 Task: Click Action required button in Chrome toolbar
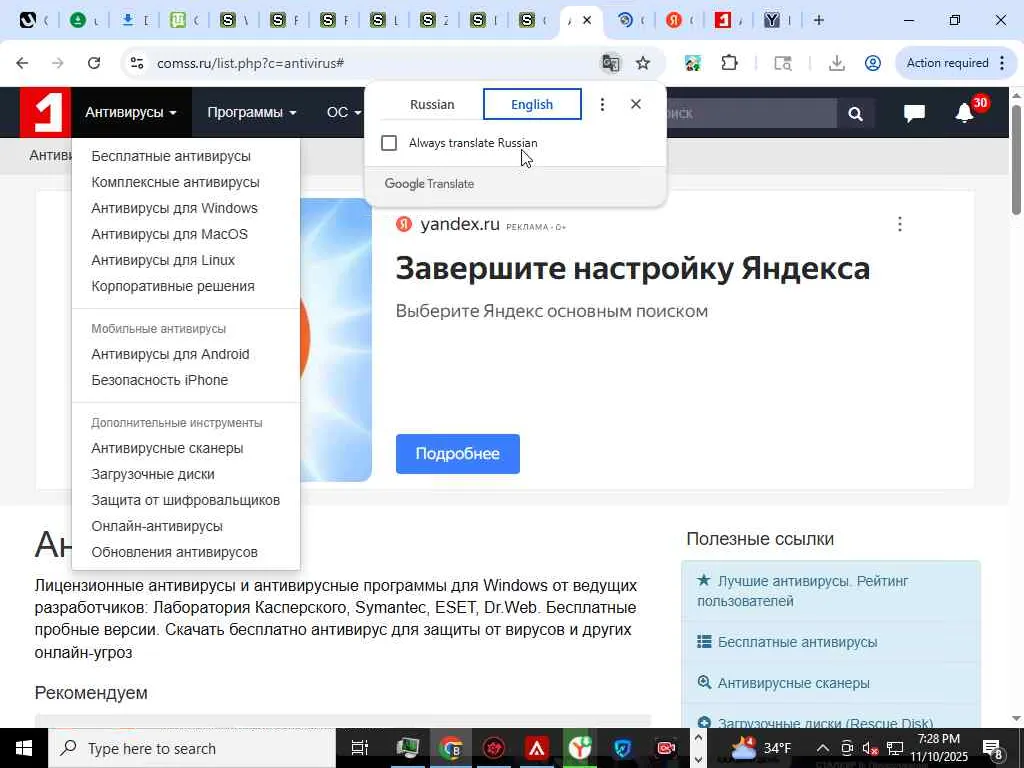click(x=956, y=63)
